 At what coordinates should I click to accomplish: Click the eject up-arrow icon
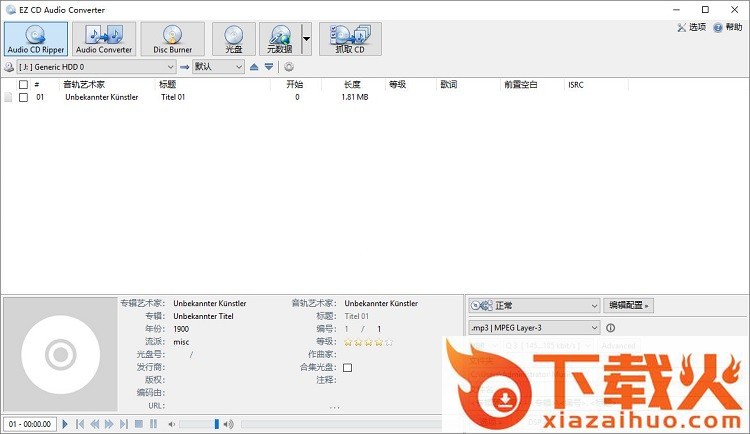(254, 67)
